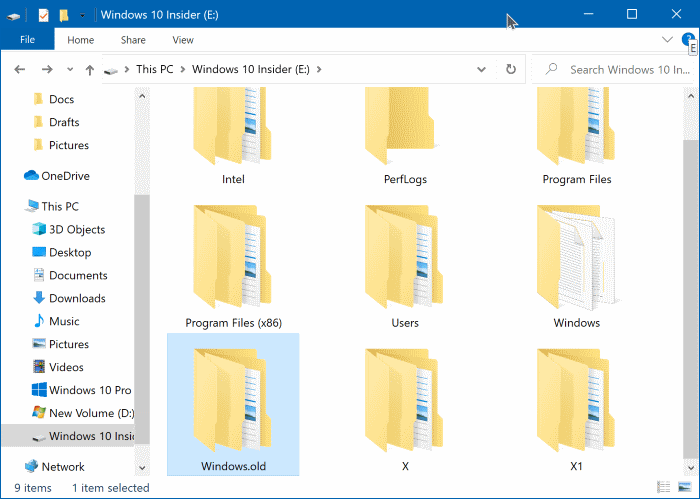700x499 pixels.
Task: Open Downloads in navigation pane
Action: [x=69, y=298]
